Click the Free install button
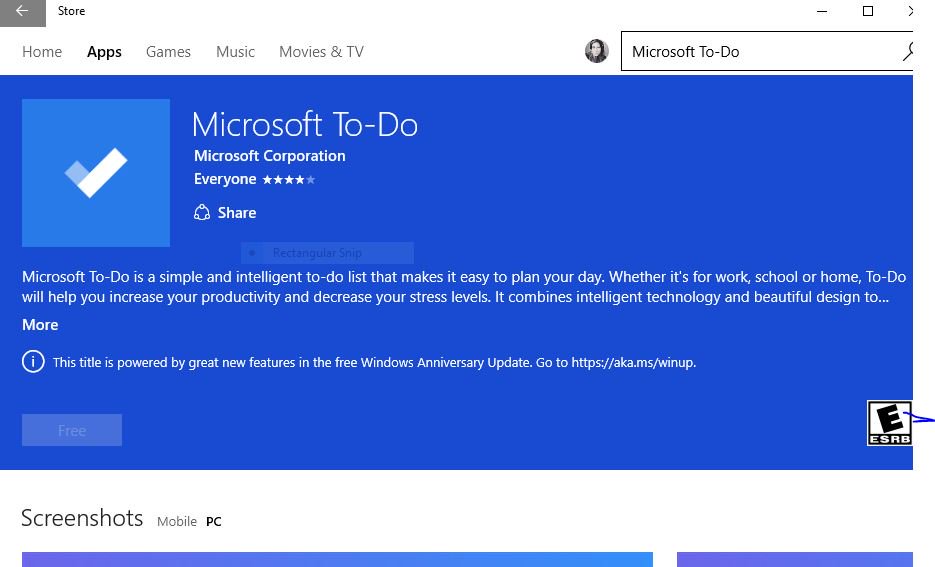The image size is (935, 567). click(x=72, y=430)
